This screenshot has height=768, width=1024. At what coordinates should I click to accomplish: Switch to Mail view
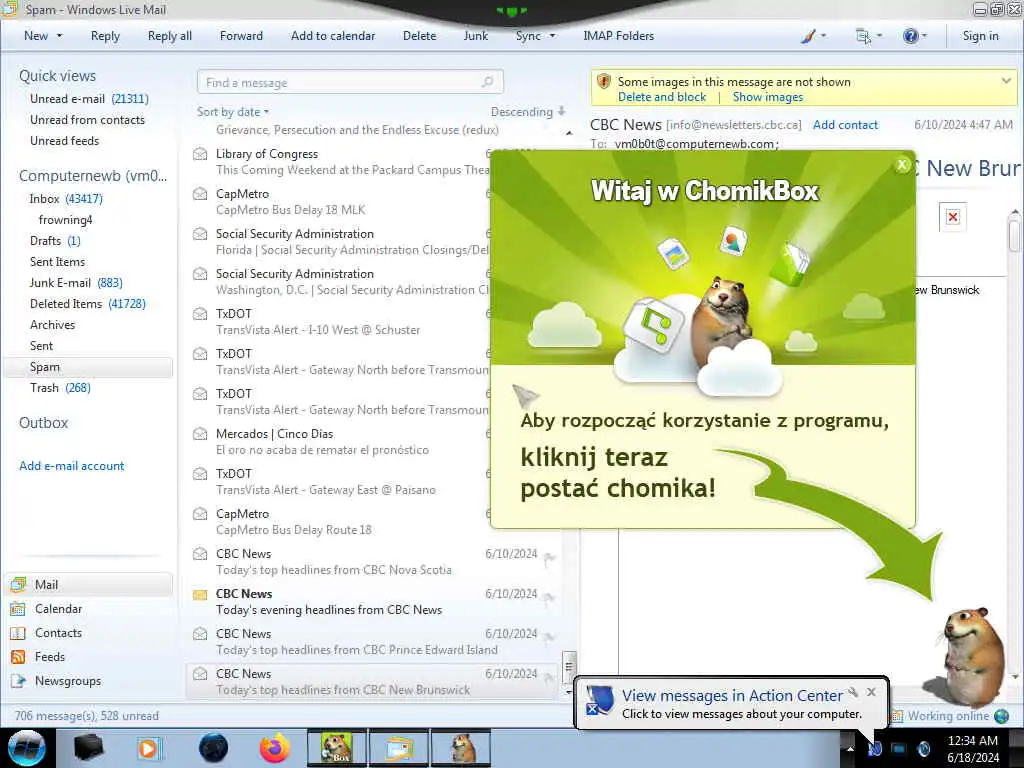pyautogui.click(x=88, y=584)
